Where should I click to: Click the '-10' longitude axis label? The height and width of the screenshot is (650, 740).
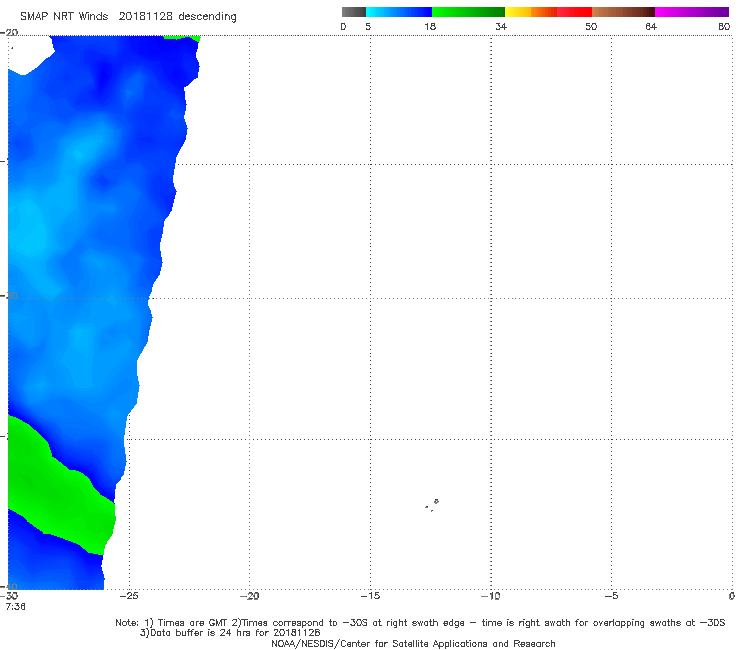[x=490, y=596]
